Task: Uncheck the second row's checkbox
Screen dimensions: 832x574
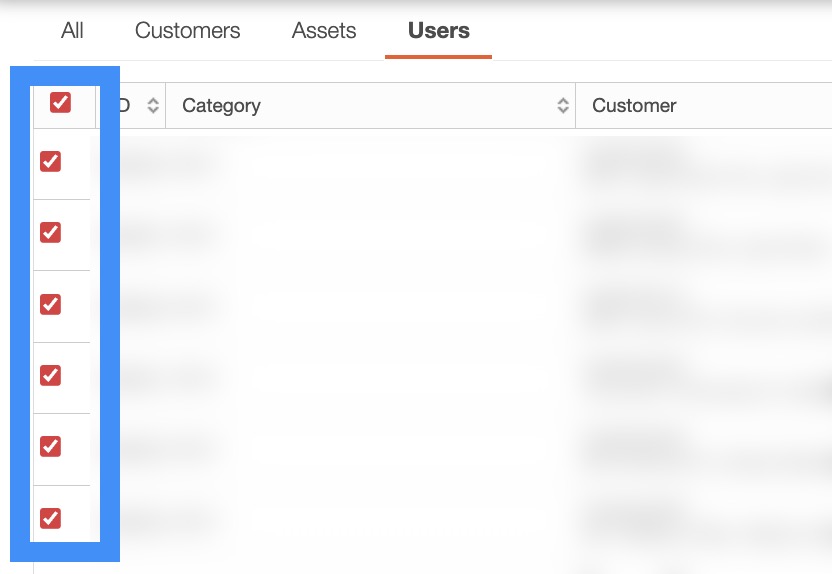Action: [50, 233]
